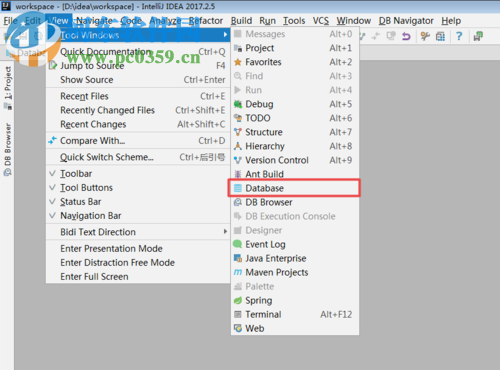The image size is (500, 370).
Task: Open the Help menu
Action: [x=451, y=21]
